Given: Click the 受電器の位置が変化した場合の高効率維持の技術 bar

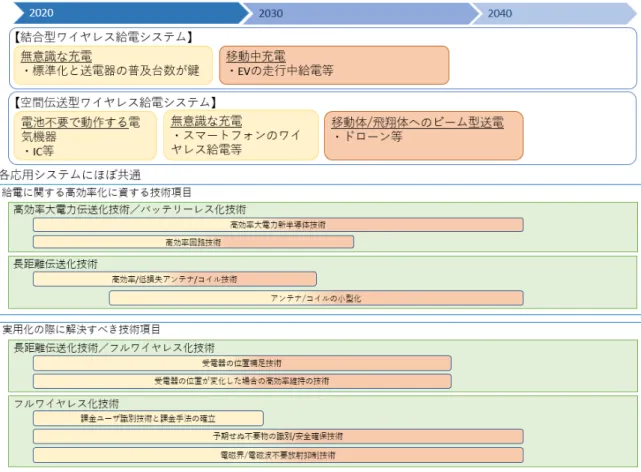Looking at the screenshot, I should point(242,381).
